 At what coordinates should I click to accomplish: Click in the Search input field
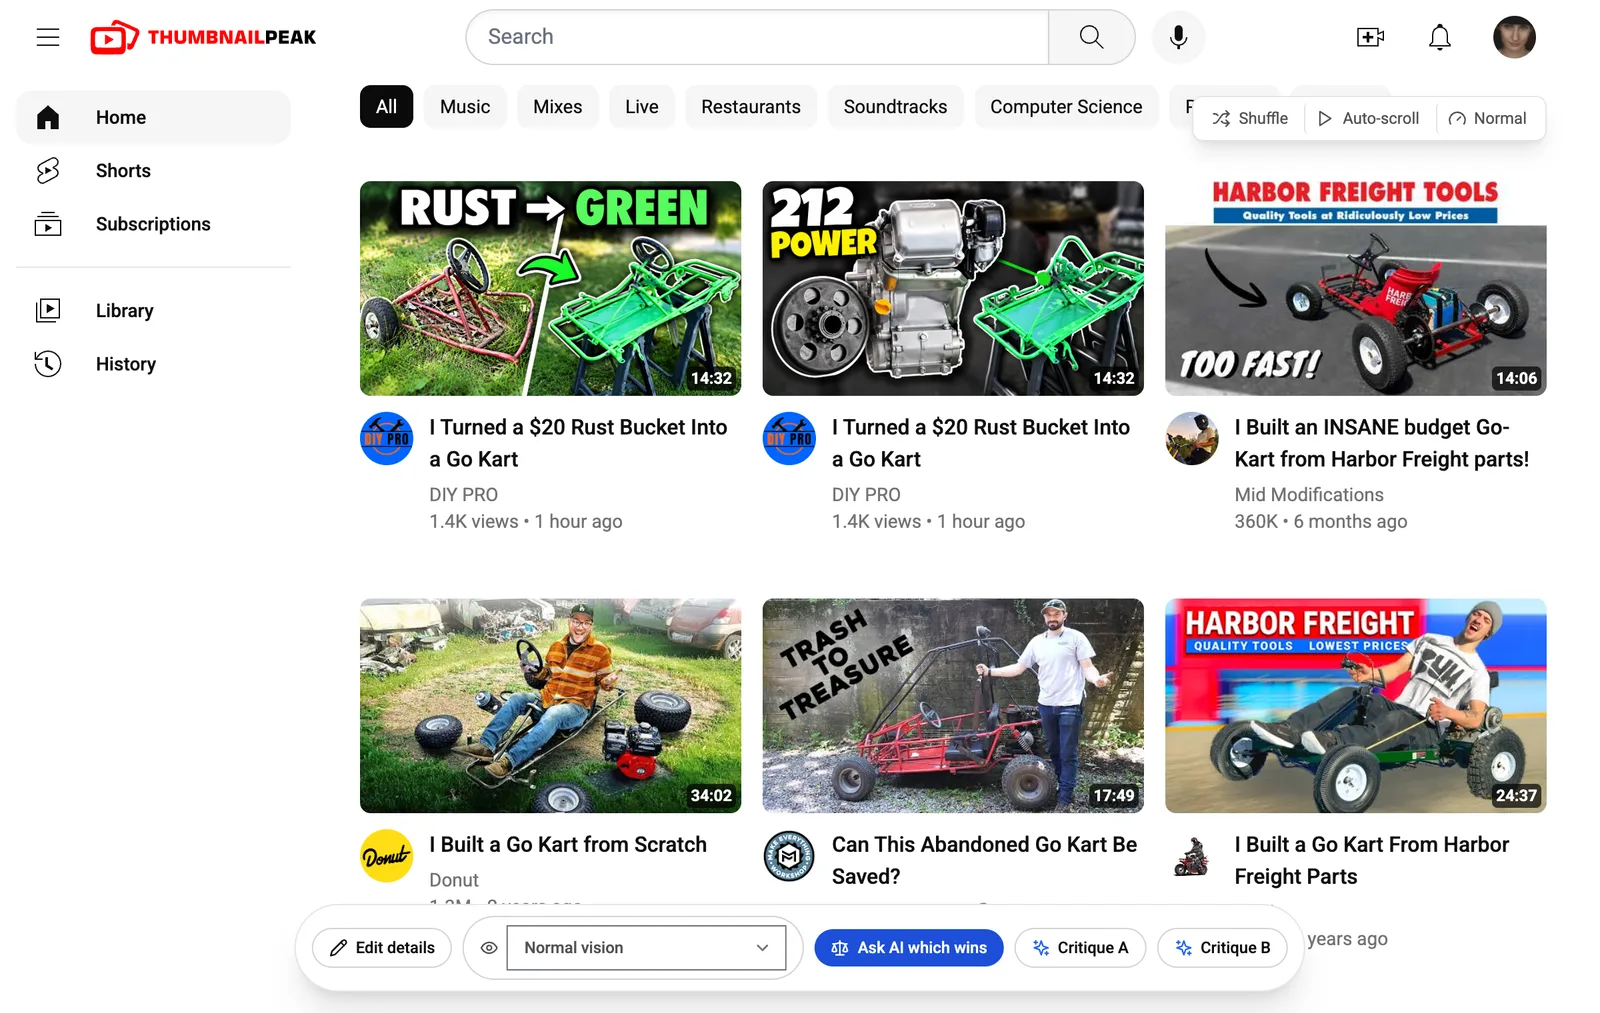pyautogui.click(x=757, y=37)
